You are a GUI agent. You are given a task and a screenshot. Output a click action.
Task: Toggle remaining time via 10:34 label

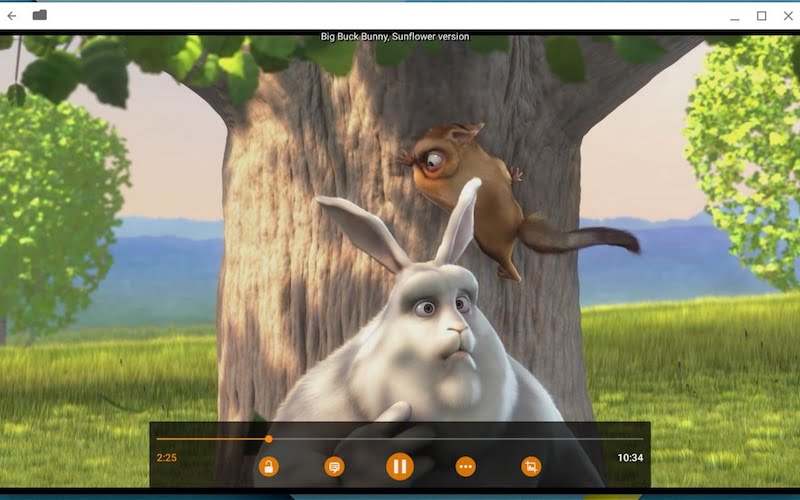[630, 458]
